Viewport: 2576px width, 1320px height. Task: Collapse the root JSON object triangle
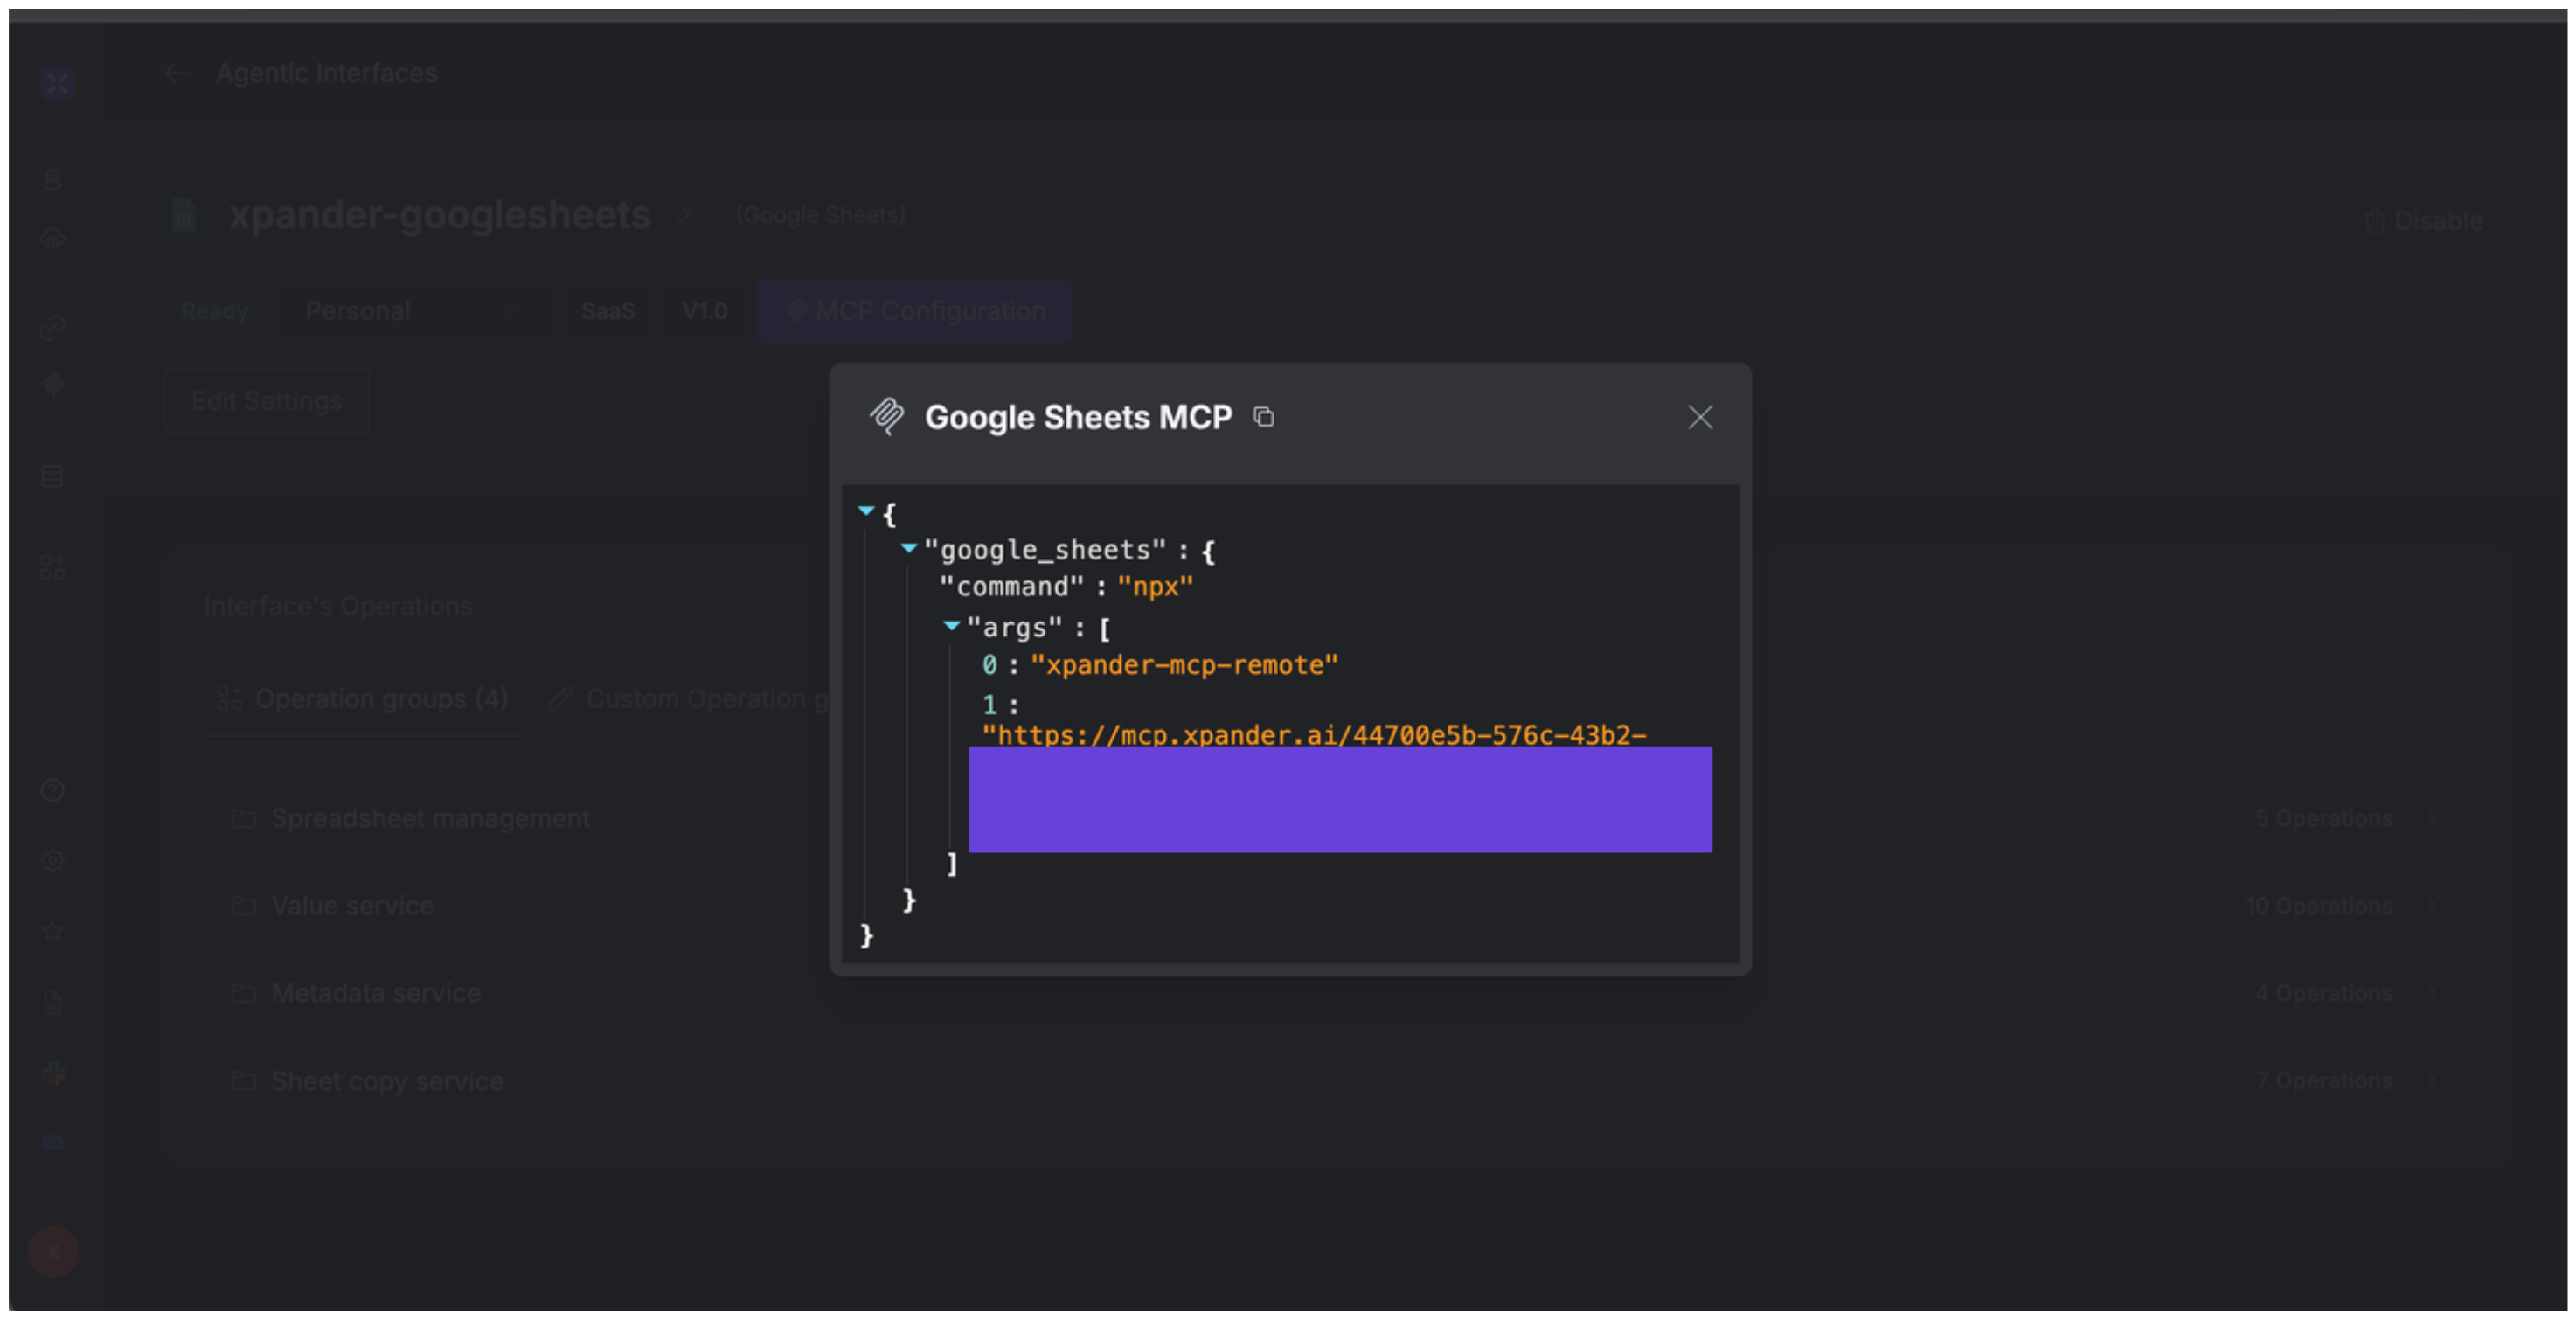(x=866, y=511)
